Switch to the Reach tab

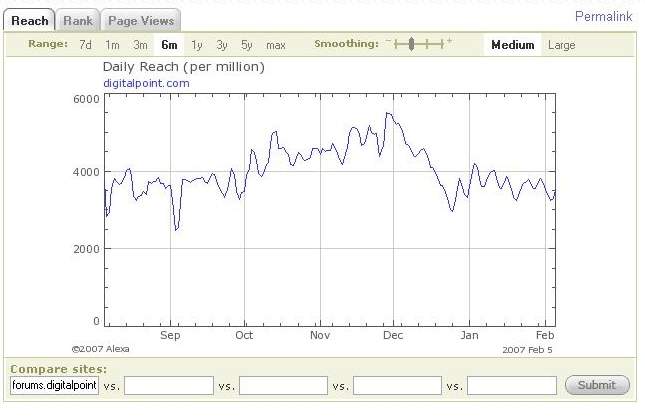pyautogui.click(x=29, y=21)
